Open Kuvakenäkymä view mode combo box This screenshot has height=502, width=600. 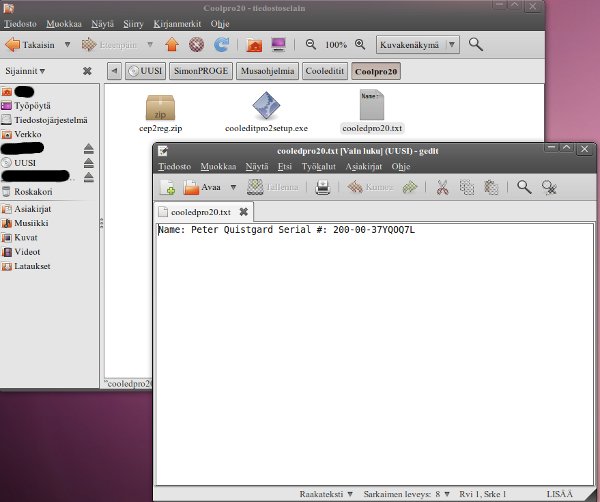(417, 45)
